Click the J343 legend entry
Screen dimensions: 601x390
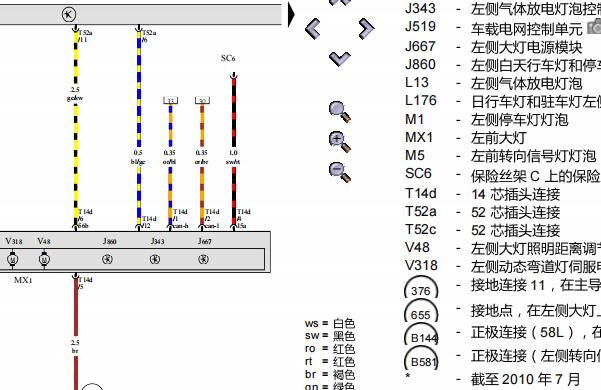tap(503, 8)
